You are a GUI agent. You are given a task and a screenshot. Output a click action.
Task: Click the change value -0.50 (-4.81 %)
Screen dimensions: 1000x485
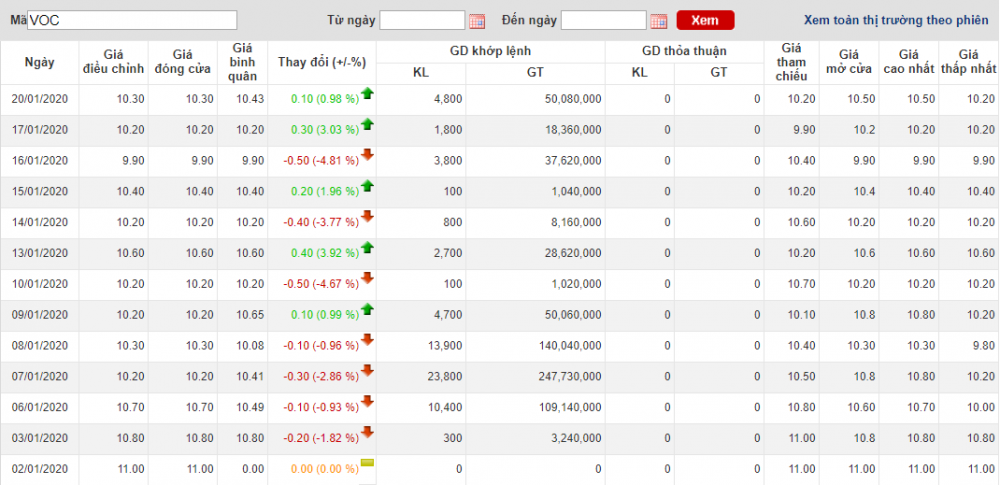[321, 161]
